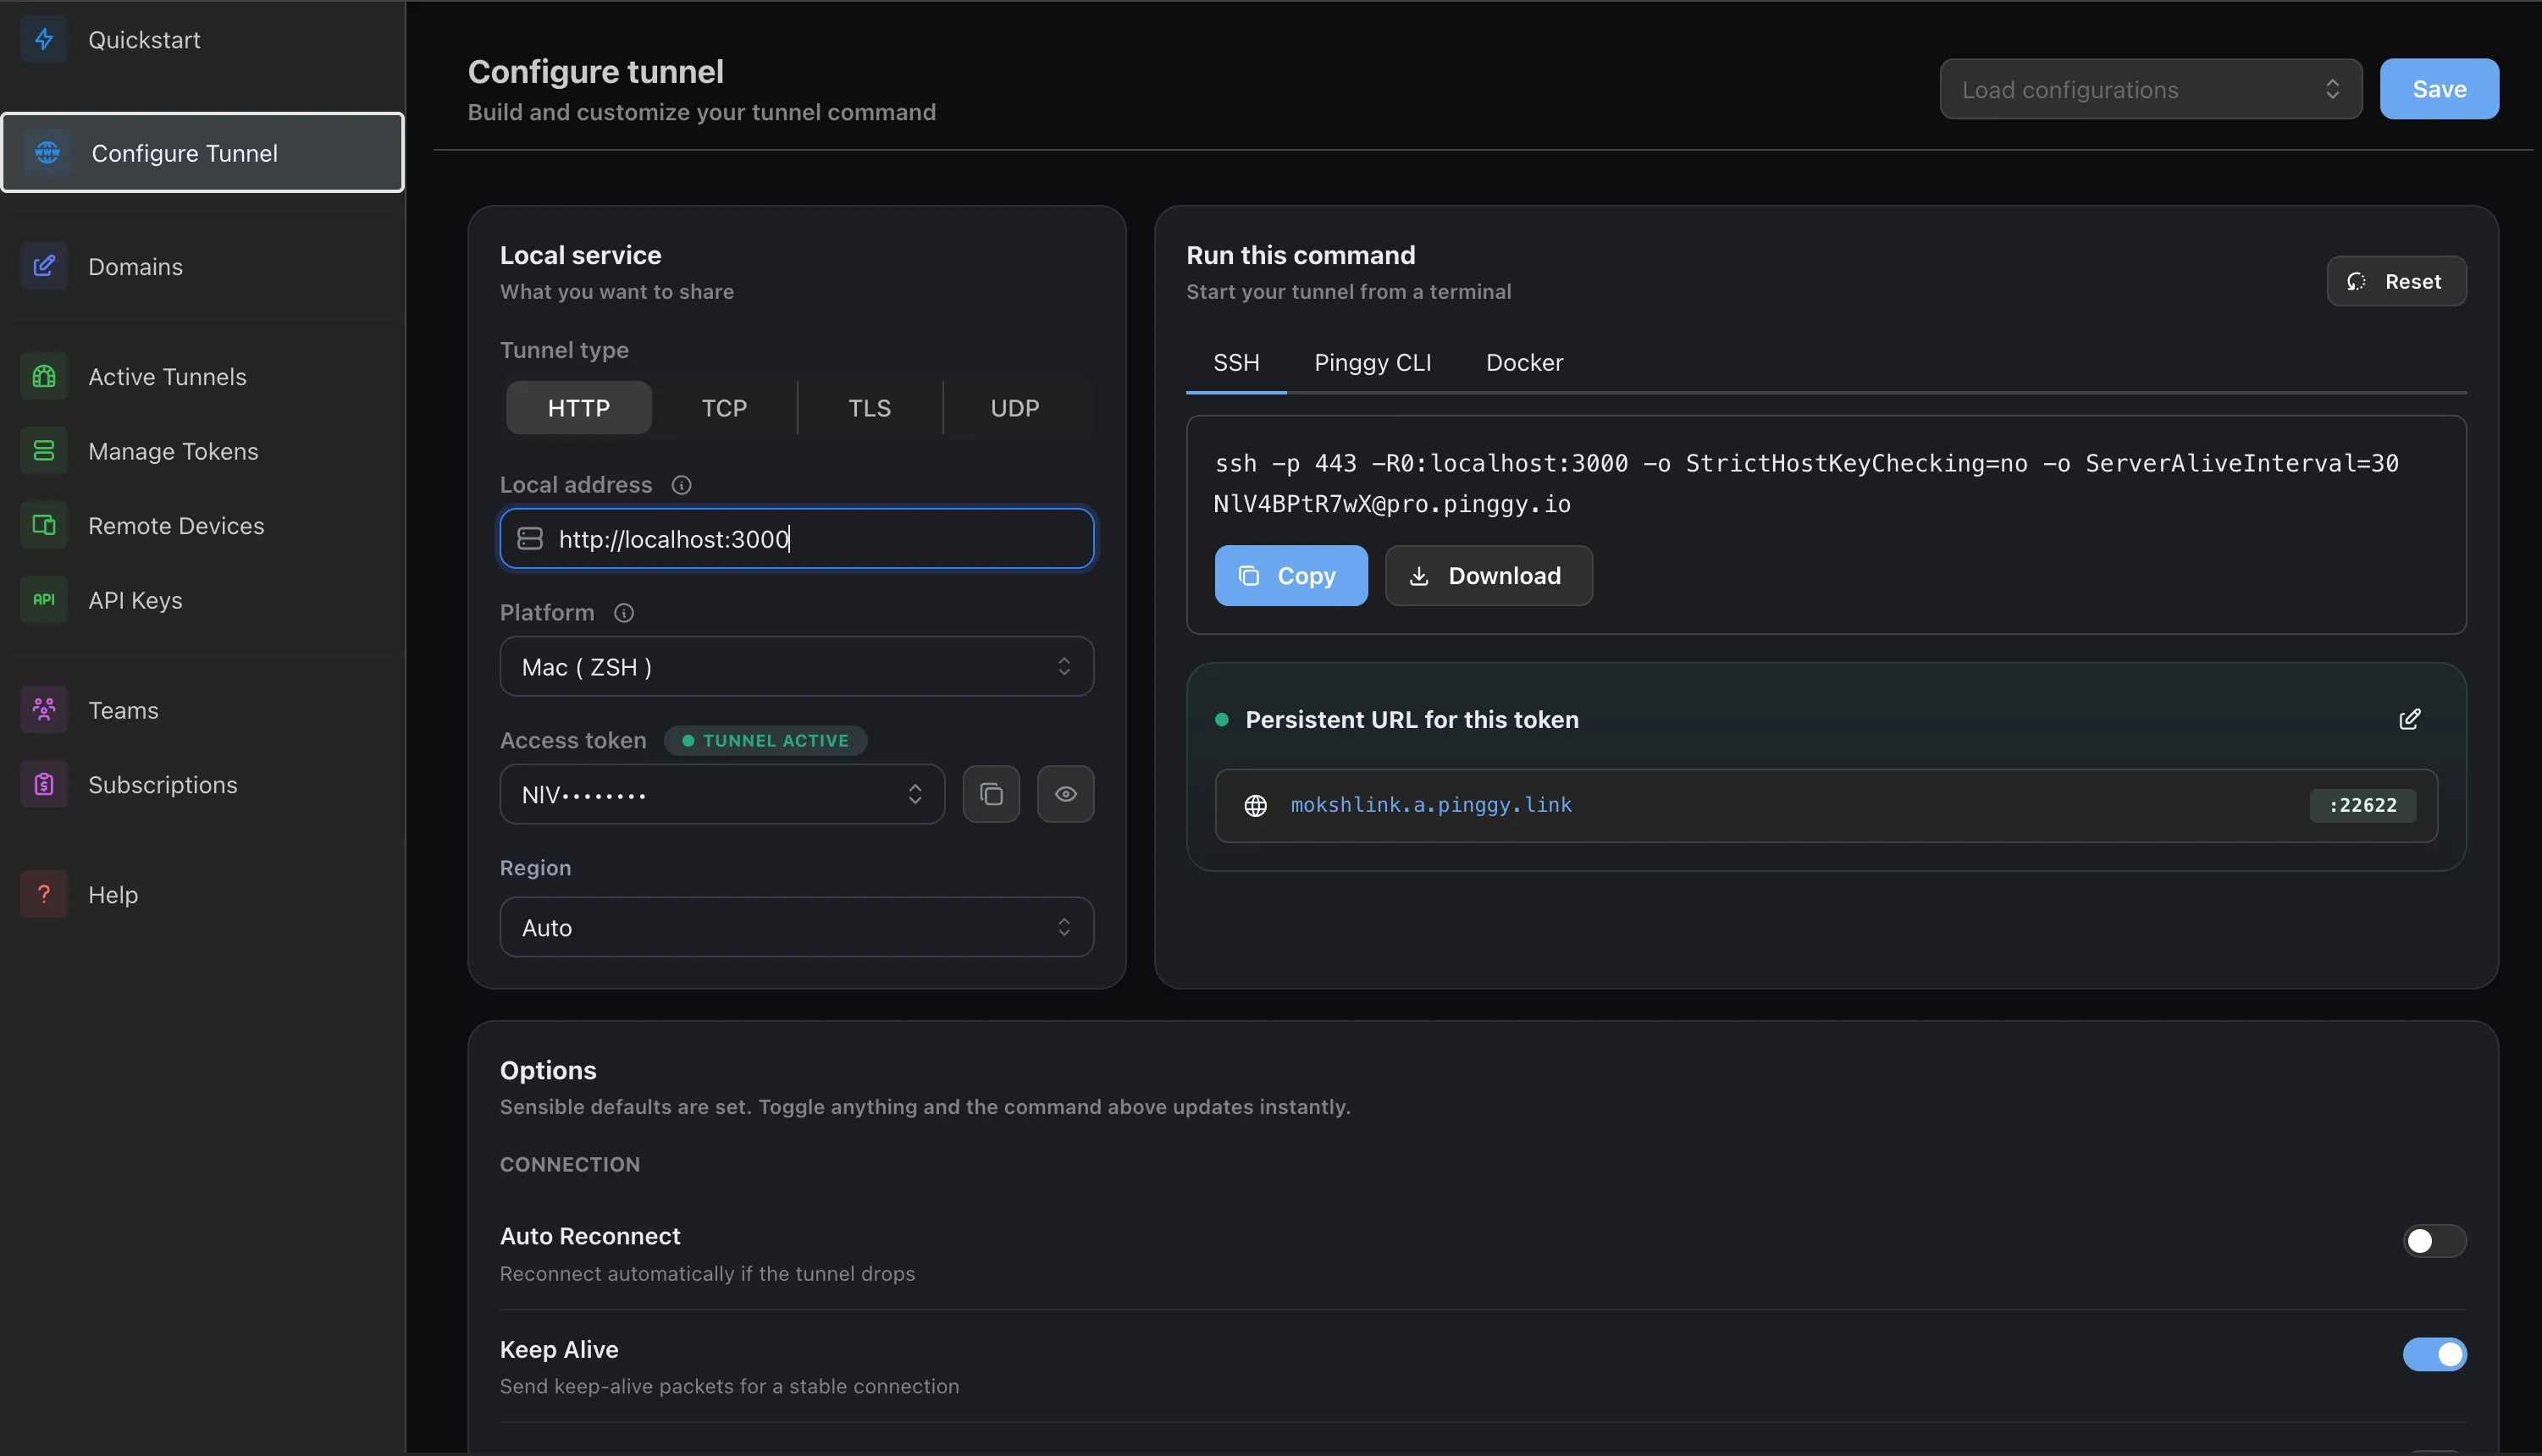Image resolution: width=2542 pixels, height=1456 pixels.
Task: Select TCP tunnel type
Action: coord(724,408)
